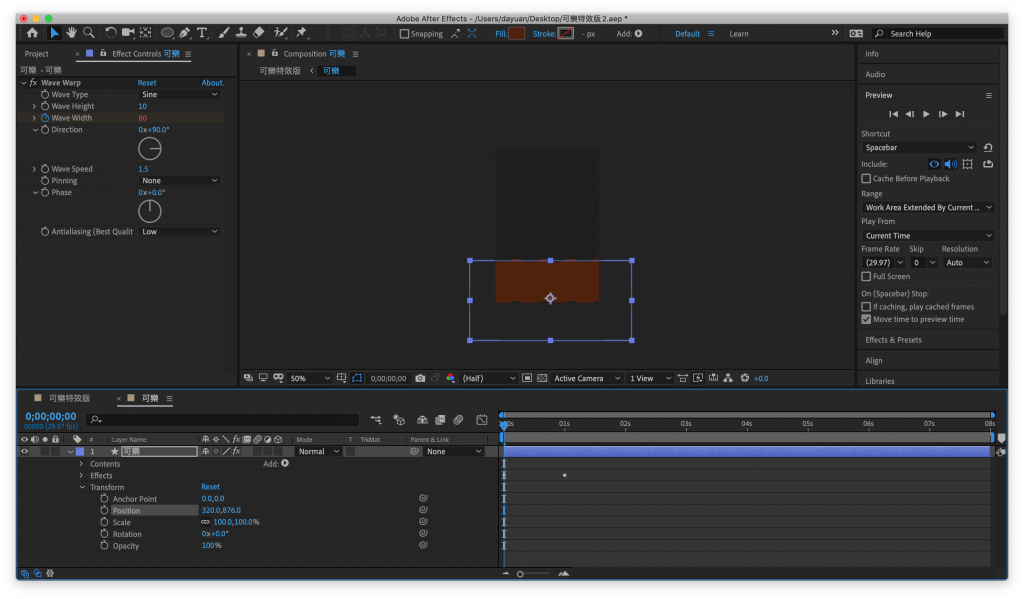Viewport: 1024px width, 599px height.
Task: Click the Fill color swatch
Action: pos(516,34)
